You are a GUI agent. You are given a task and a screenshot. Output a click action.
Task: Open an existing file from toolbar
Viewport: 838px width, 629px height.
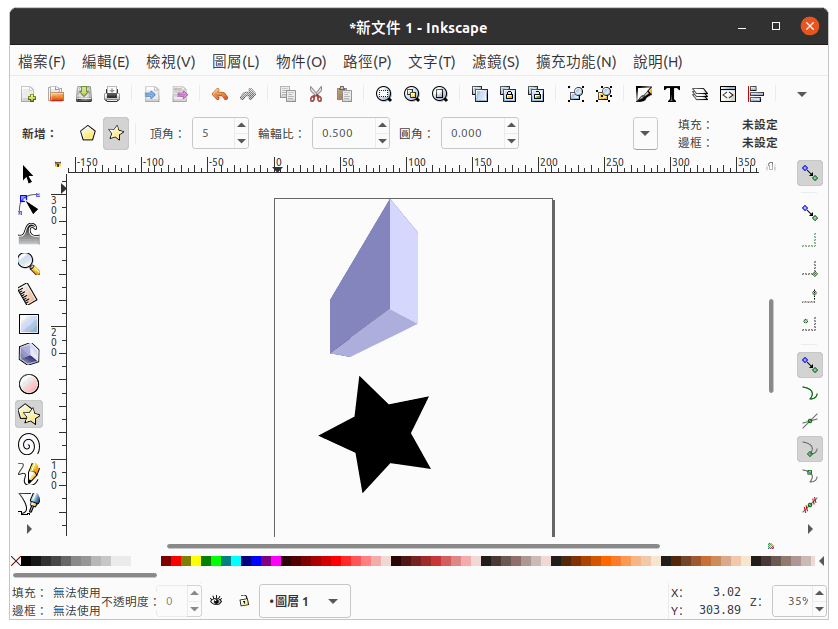point(56,95)
